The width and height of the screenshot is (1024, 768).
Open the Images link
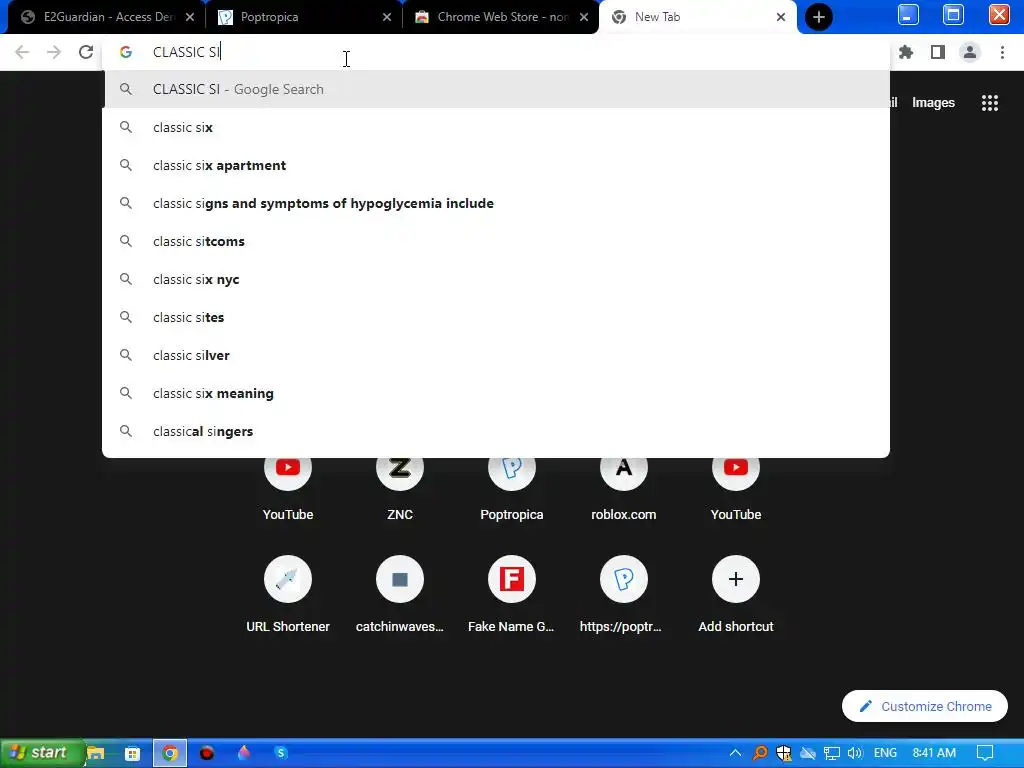[x=933, y=103]
